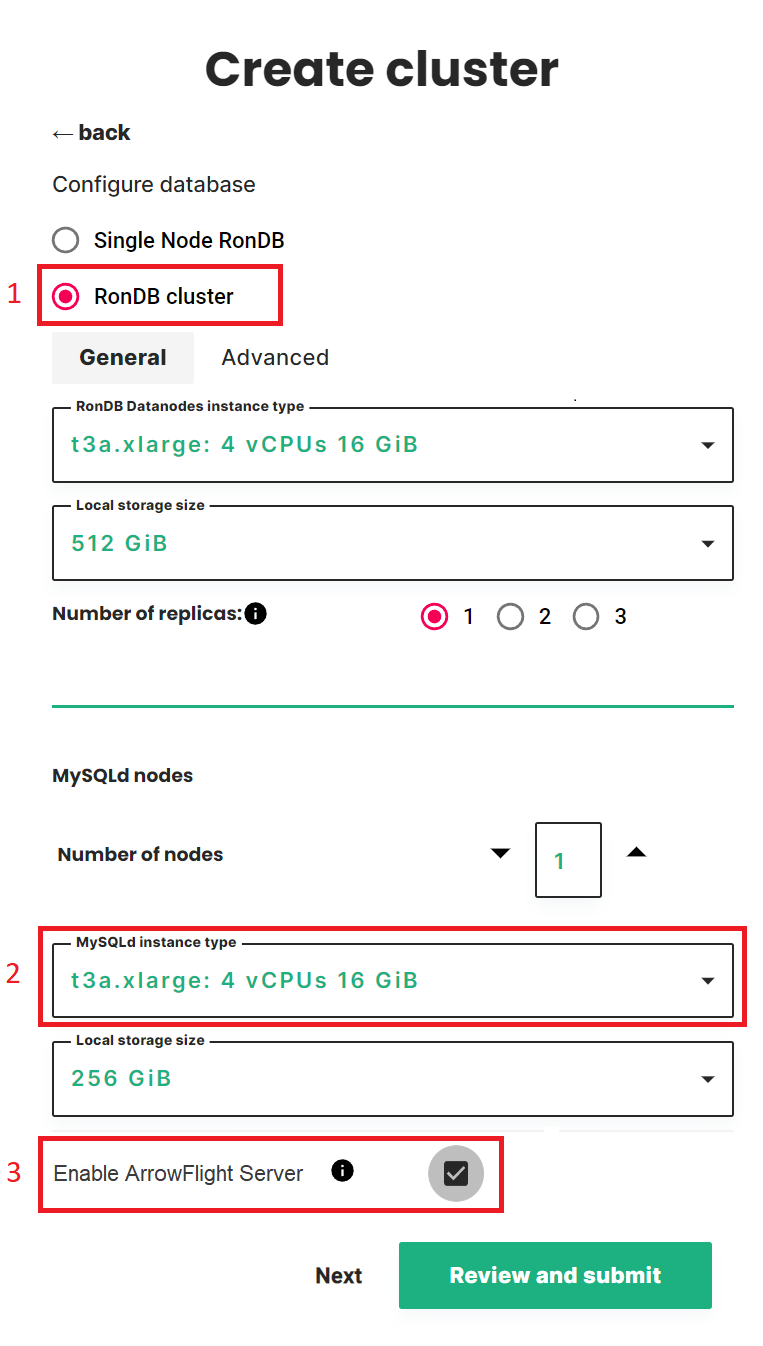Click the Next link
This screenshot has width=763, height=1346.
click(338, 1275)
